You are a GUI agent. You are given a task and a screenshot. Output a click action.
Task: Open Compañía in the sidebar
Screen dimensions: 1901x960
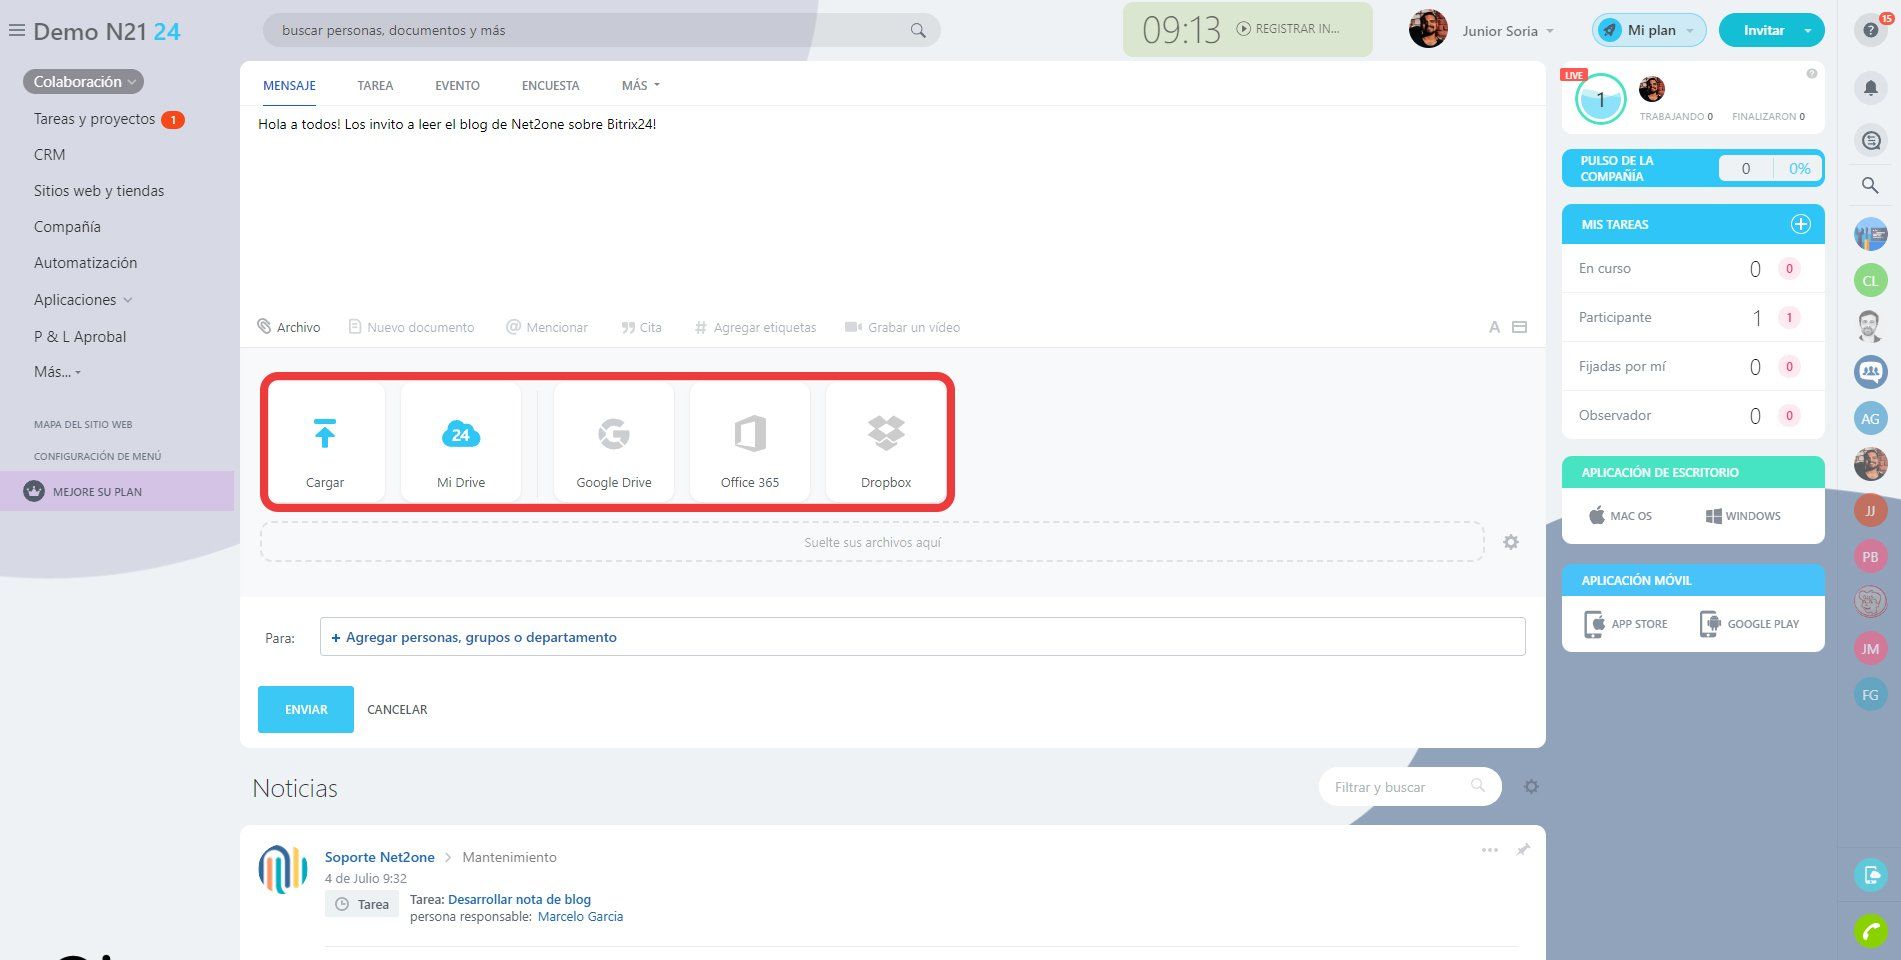coord(67,227)
